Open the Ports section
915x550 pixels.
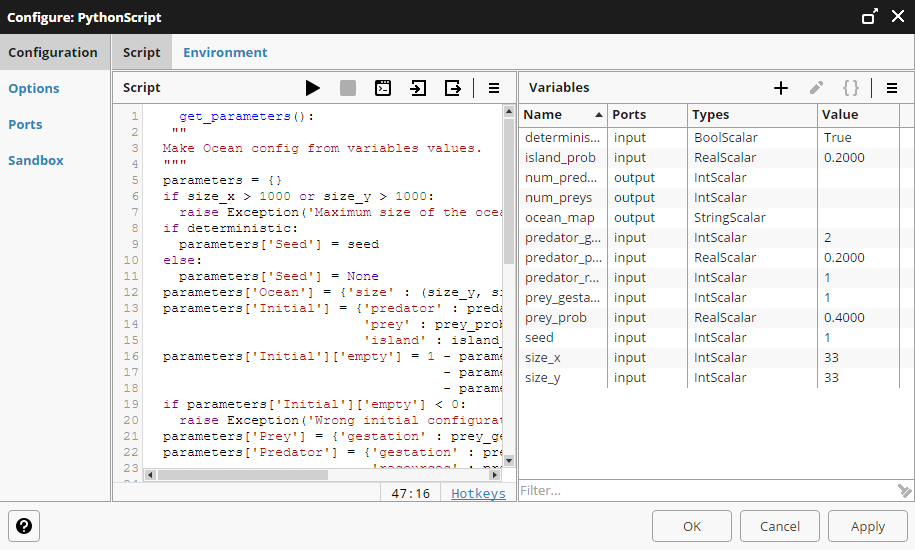click(x=25, y=124)
